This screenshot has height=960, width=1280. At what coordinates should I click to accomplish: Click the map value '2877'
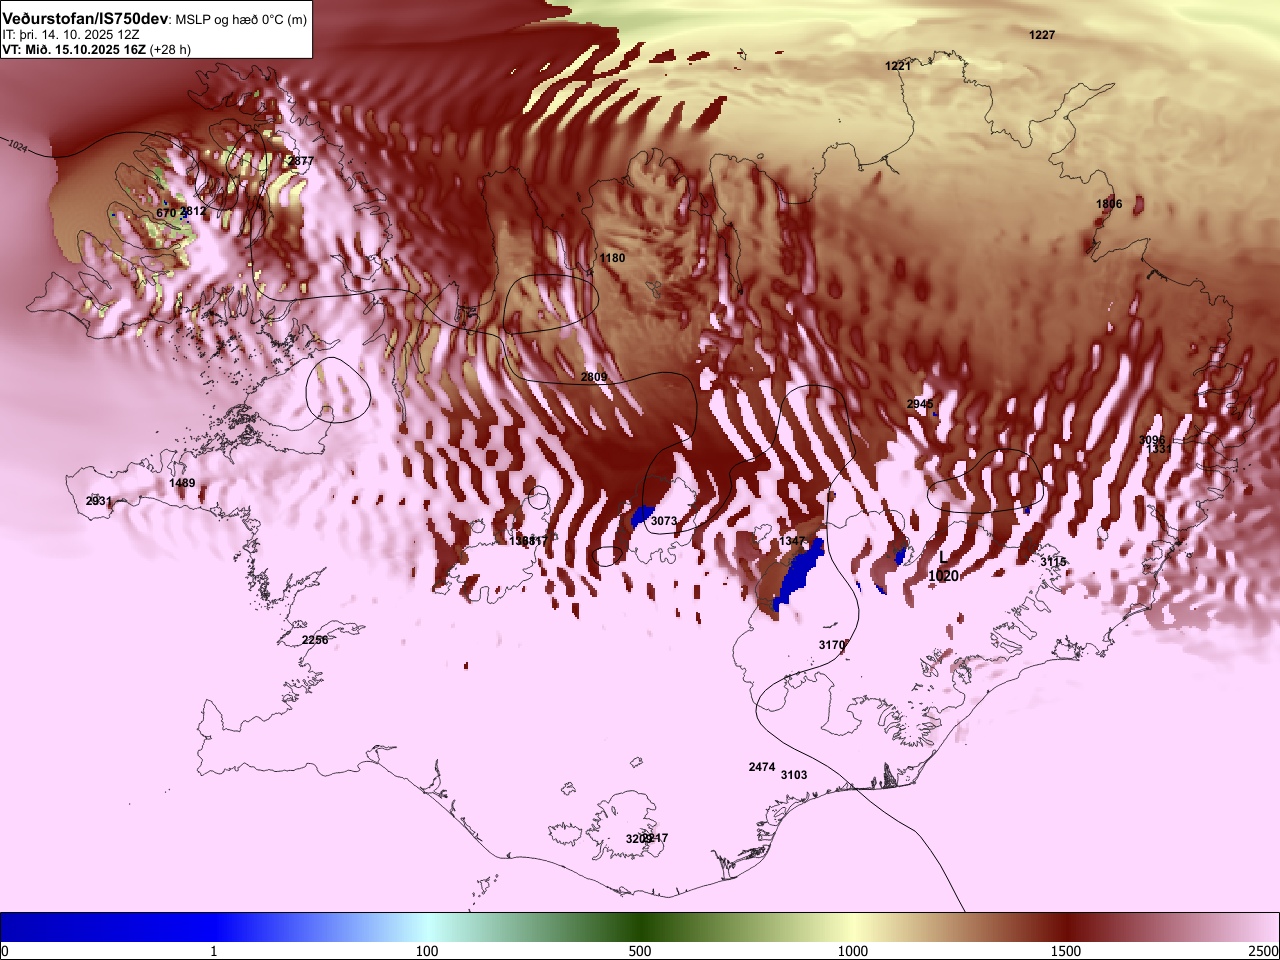point(300,162)
